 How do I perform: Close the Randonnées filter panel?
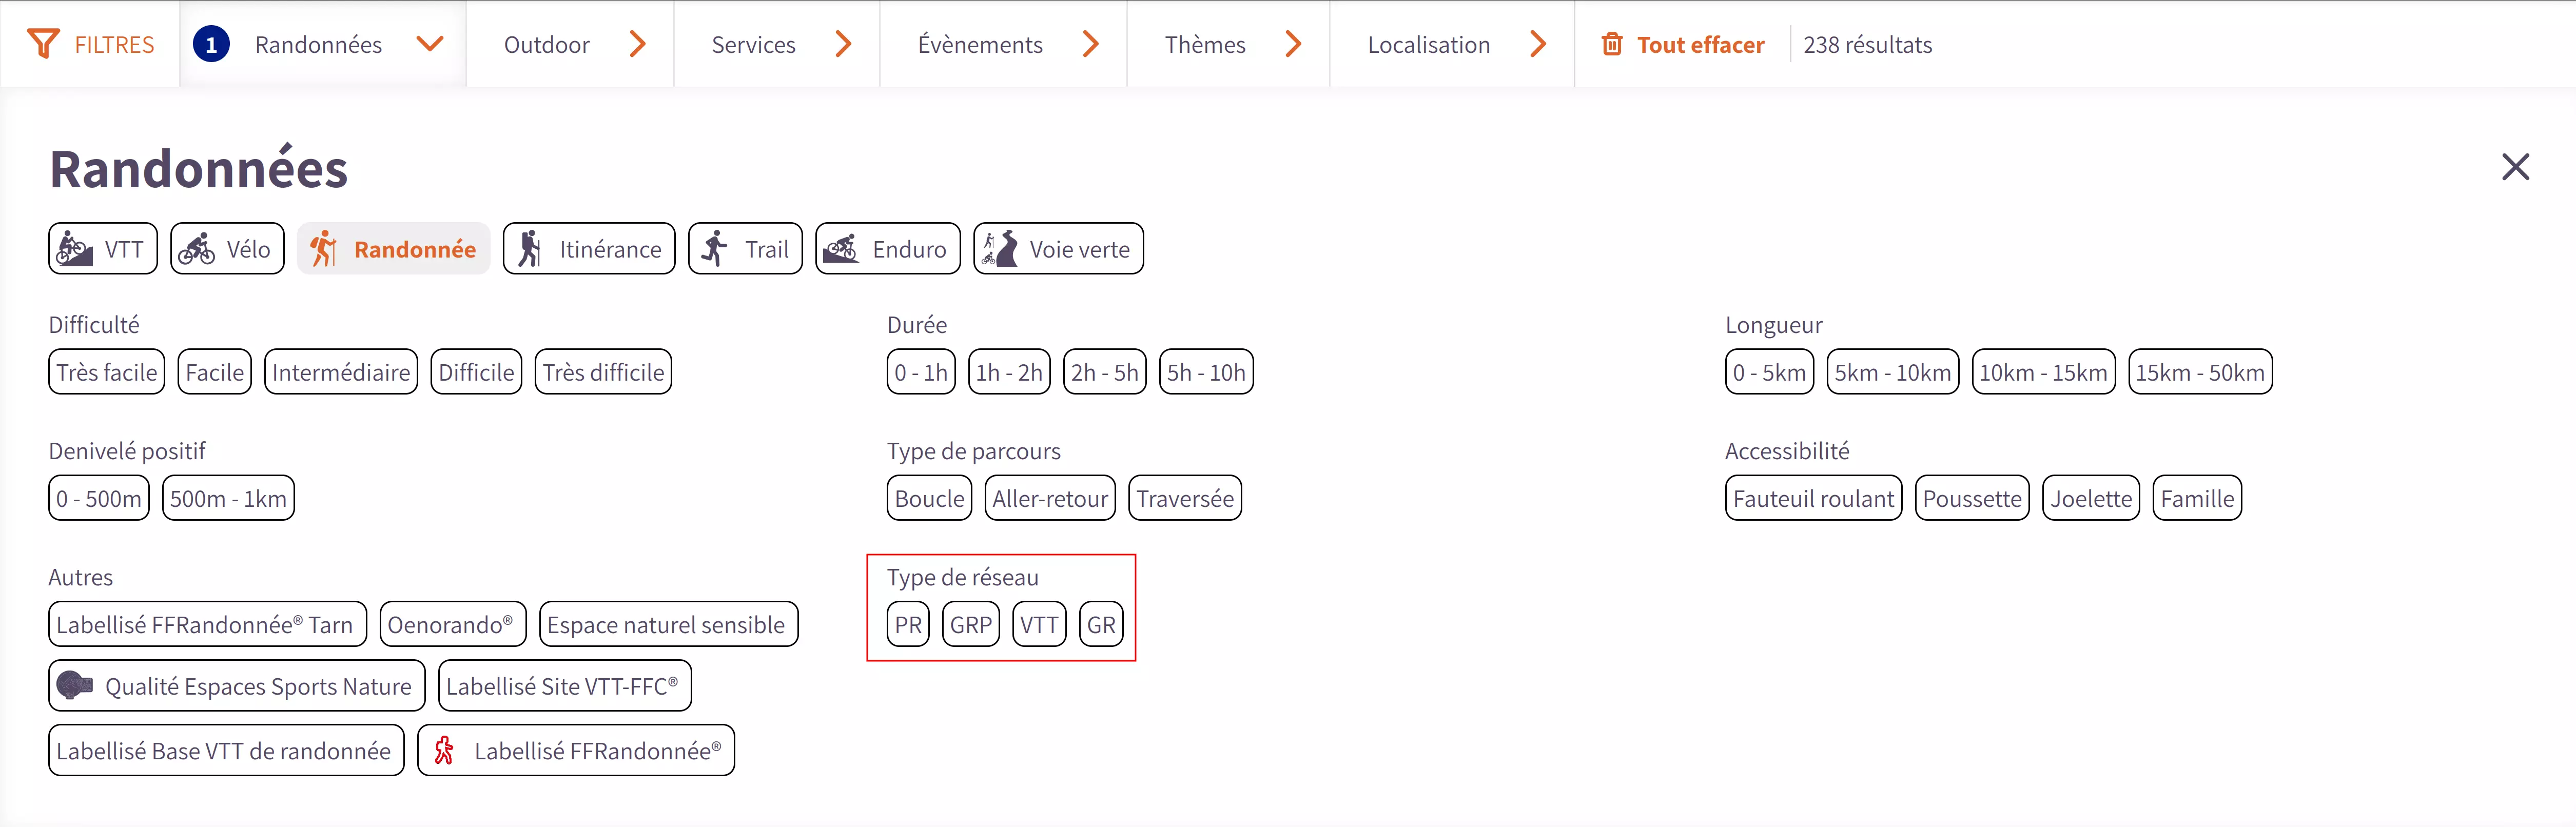coord(2515,167)
